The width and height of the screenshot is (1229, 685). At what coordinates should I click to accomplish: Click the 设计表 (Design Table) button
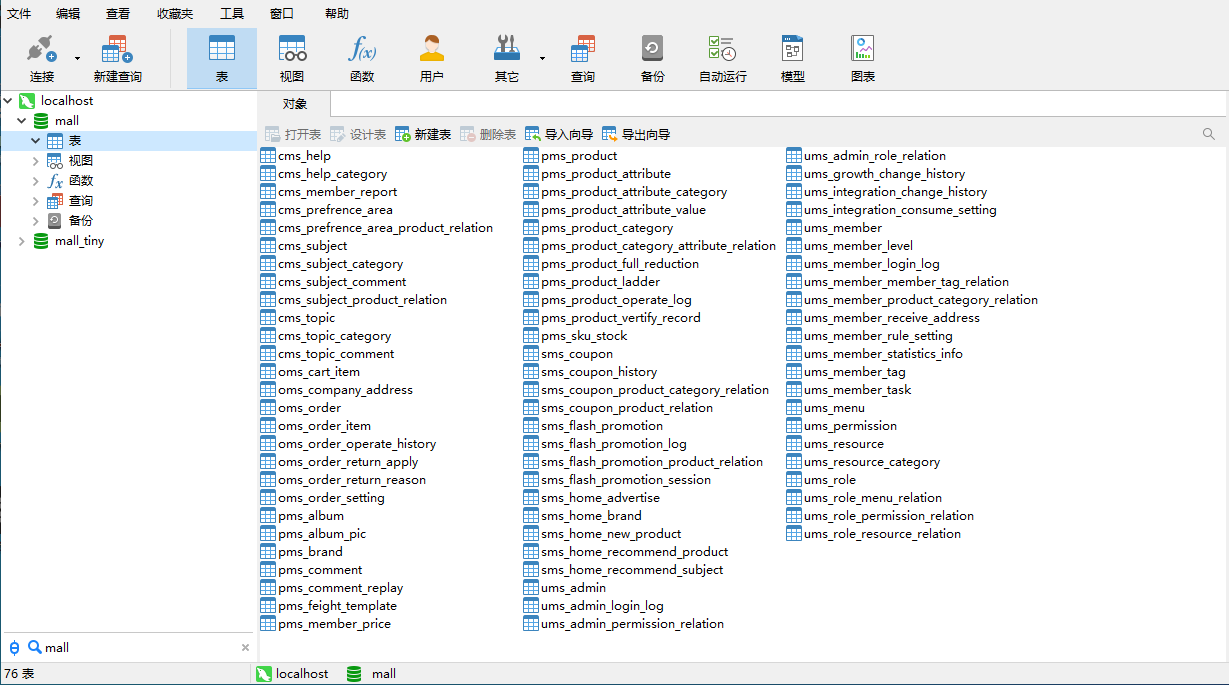tap(357, 134)
